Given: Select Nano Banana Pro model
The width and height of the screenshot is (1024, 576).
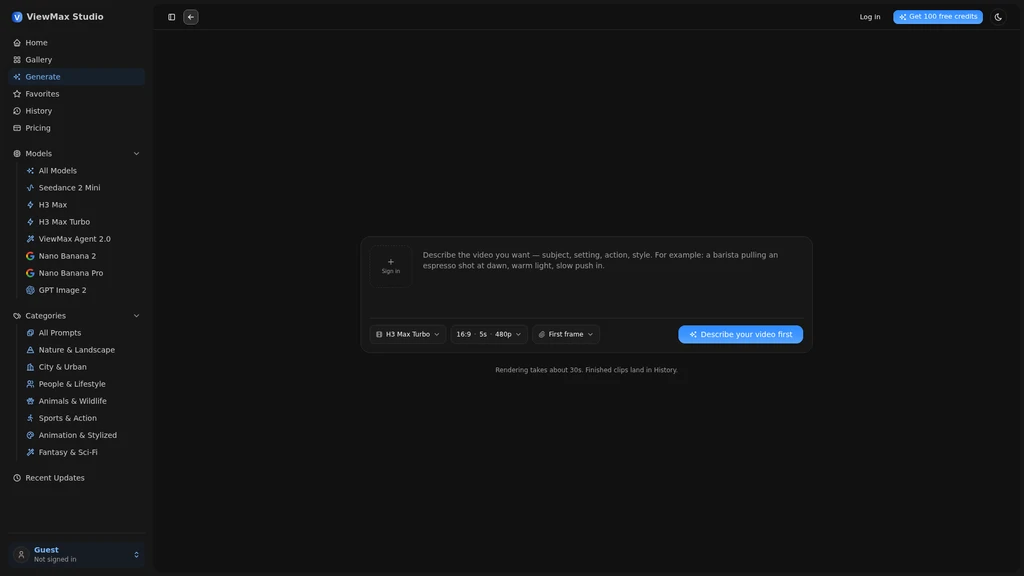Looking at the screenshot, I should pos(83,273).
